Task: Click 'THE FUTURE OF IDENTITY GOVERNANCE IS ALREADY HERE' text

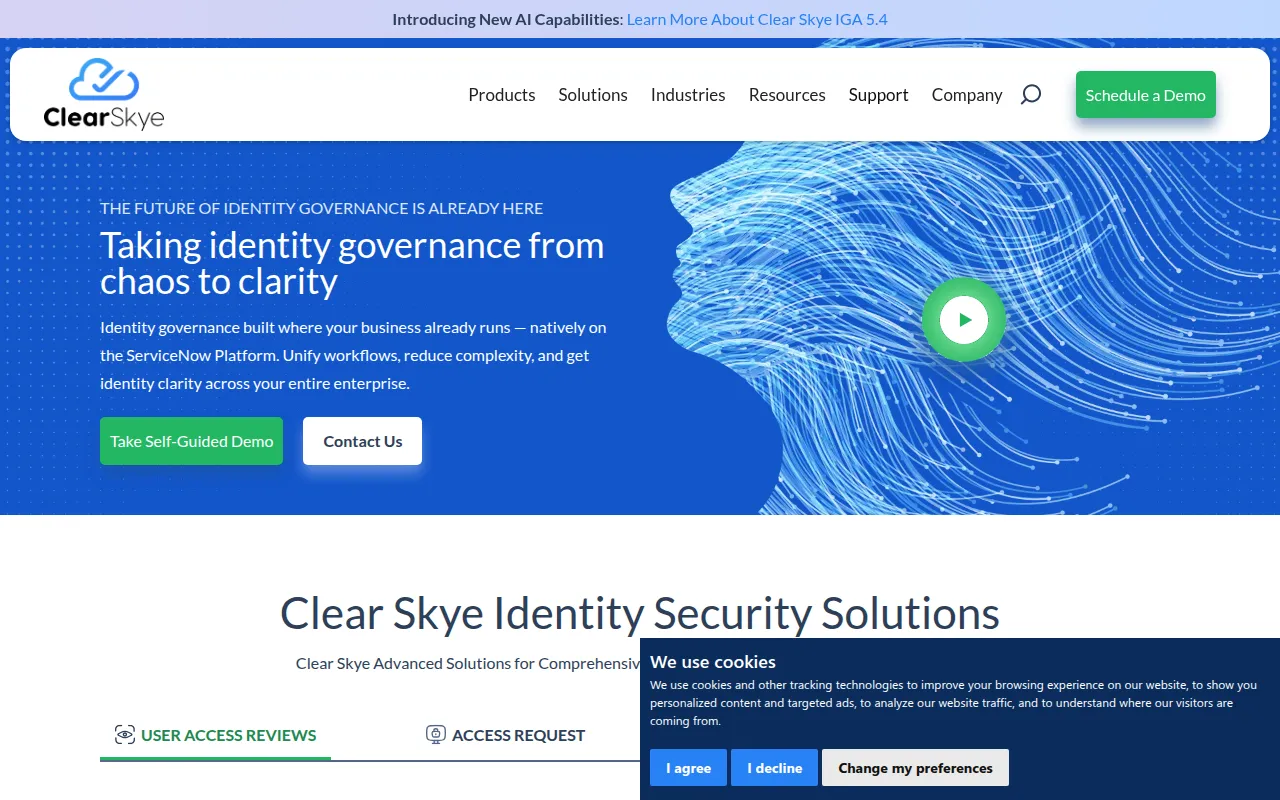Action: coord(321,208)
